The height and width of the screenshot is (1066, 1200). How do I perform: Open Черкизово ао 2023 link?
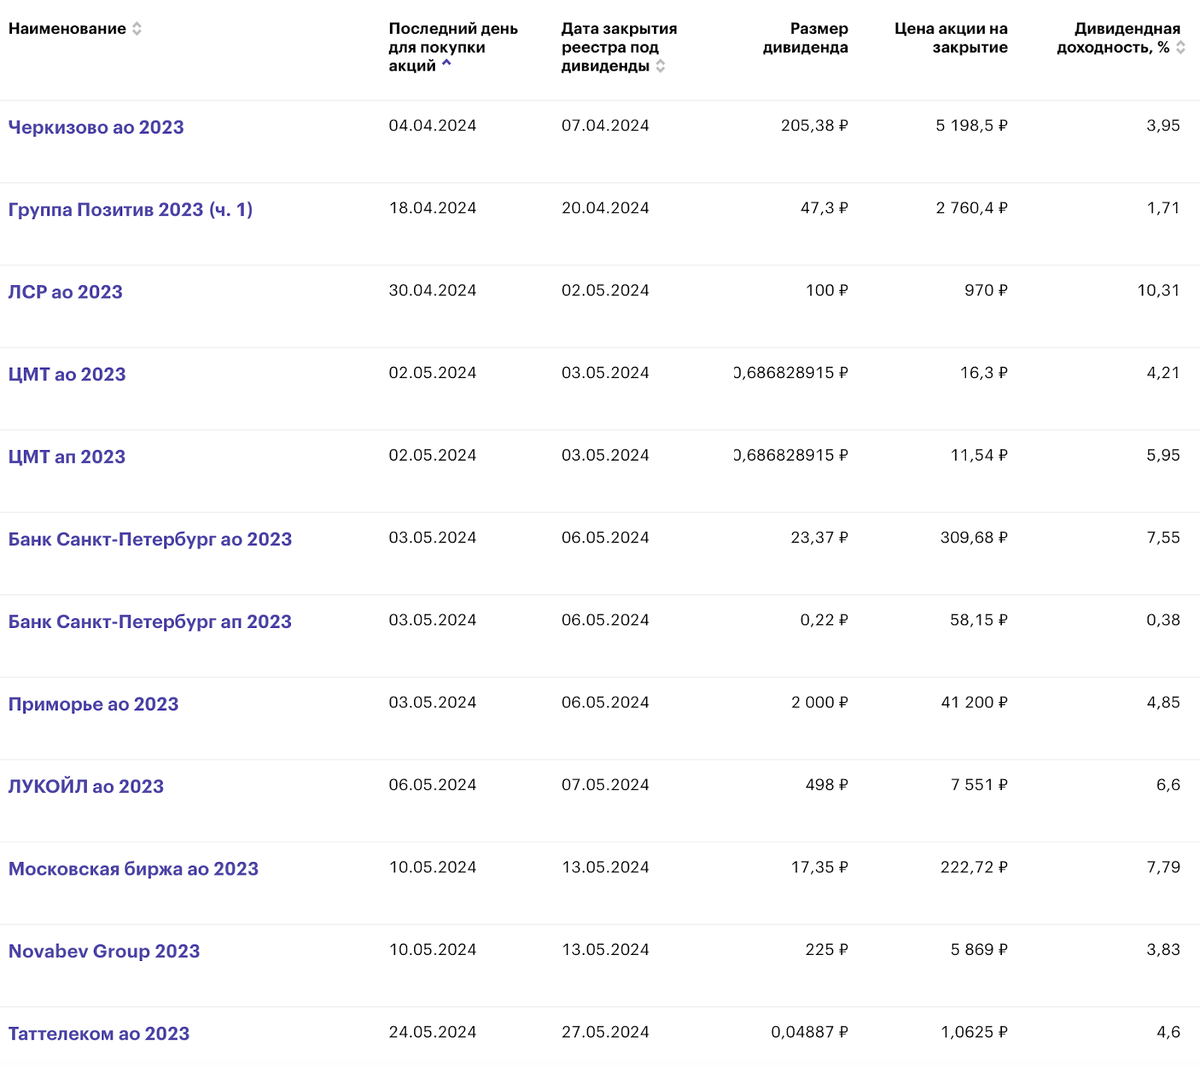[96, 127]
